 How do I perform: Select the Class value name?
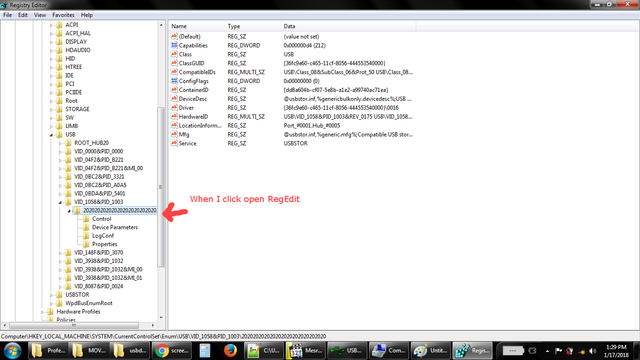185,54
